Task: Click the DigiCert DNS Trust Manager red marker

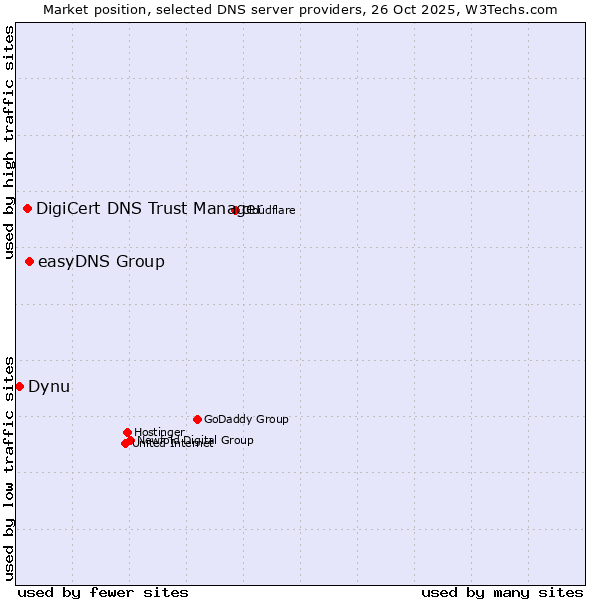Action: coord(27,208)
